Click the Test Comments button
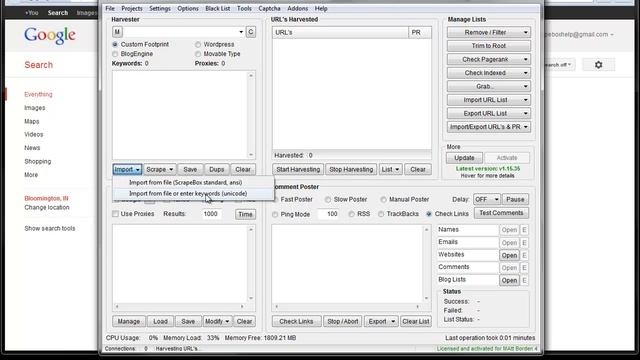This screenshot has width=640, height=360. point(501,213)
